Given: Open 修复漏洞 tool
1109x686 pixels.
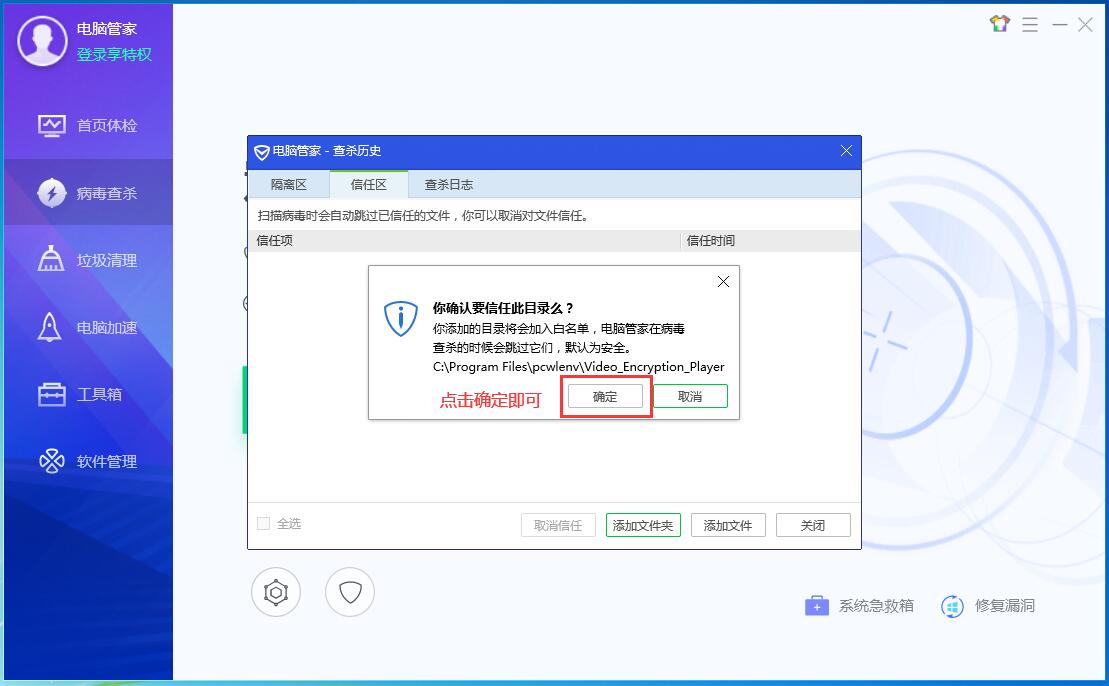Looking at the screenshot, I should 988,606.
